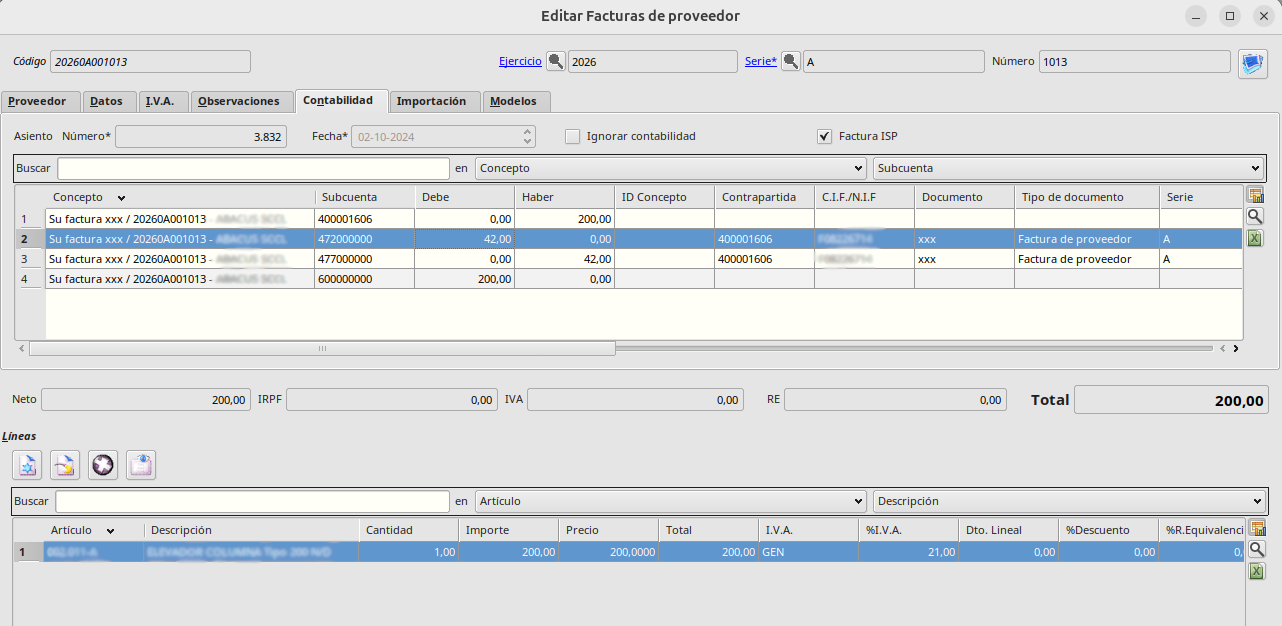Click the Tipo de documento column header
This screenshot has height=626, width=1282.
pos(1087,197)
